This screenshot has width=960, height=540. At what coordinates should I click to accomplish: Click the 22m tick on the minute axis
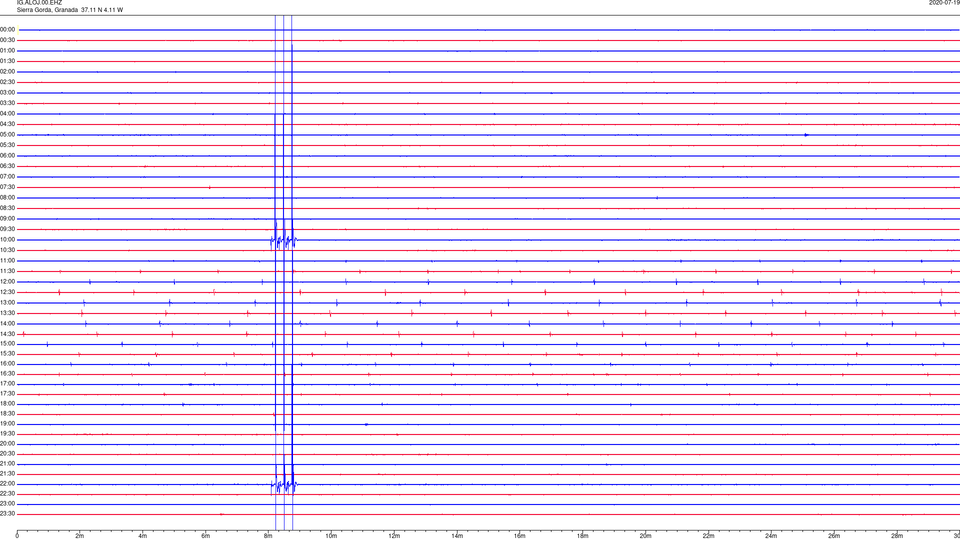708,536
